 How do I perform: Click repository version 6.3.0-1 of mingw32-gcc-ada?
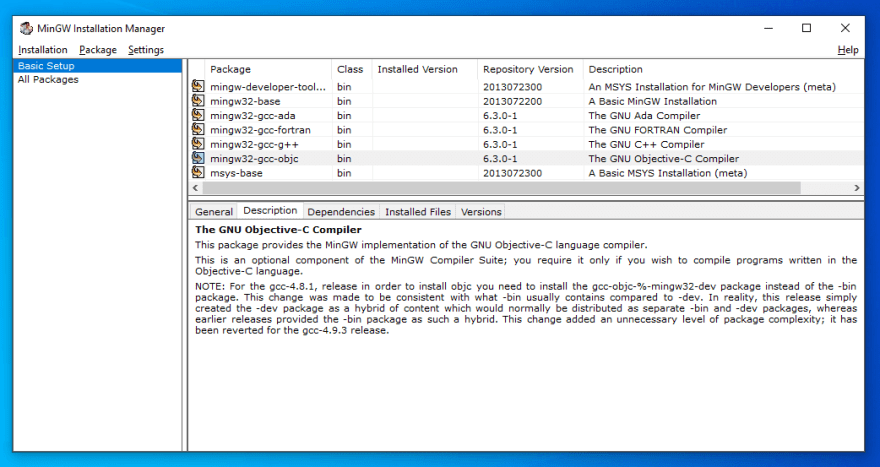[500, 116]
